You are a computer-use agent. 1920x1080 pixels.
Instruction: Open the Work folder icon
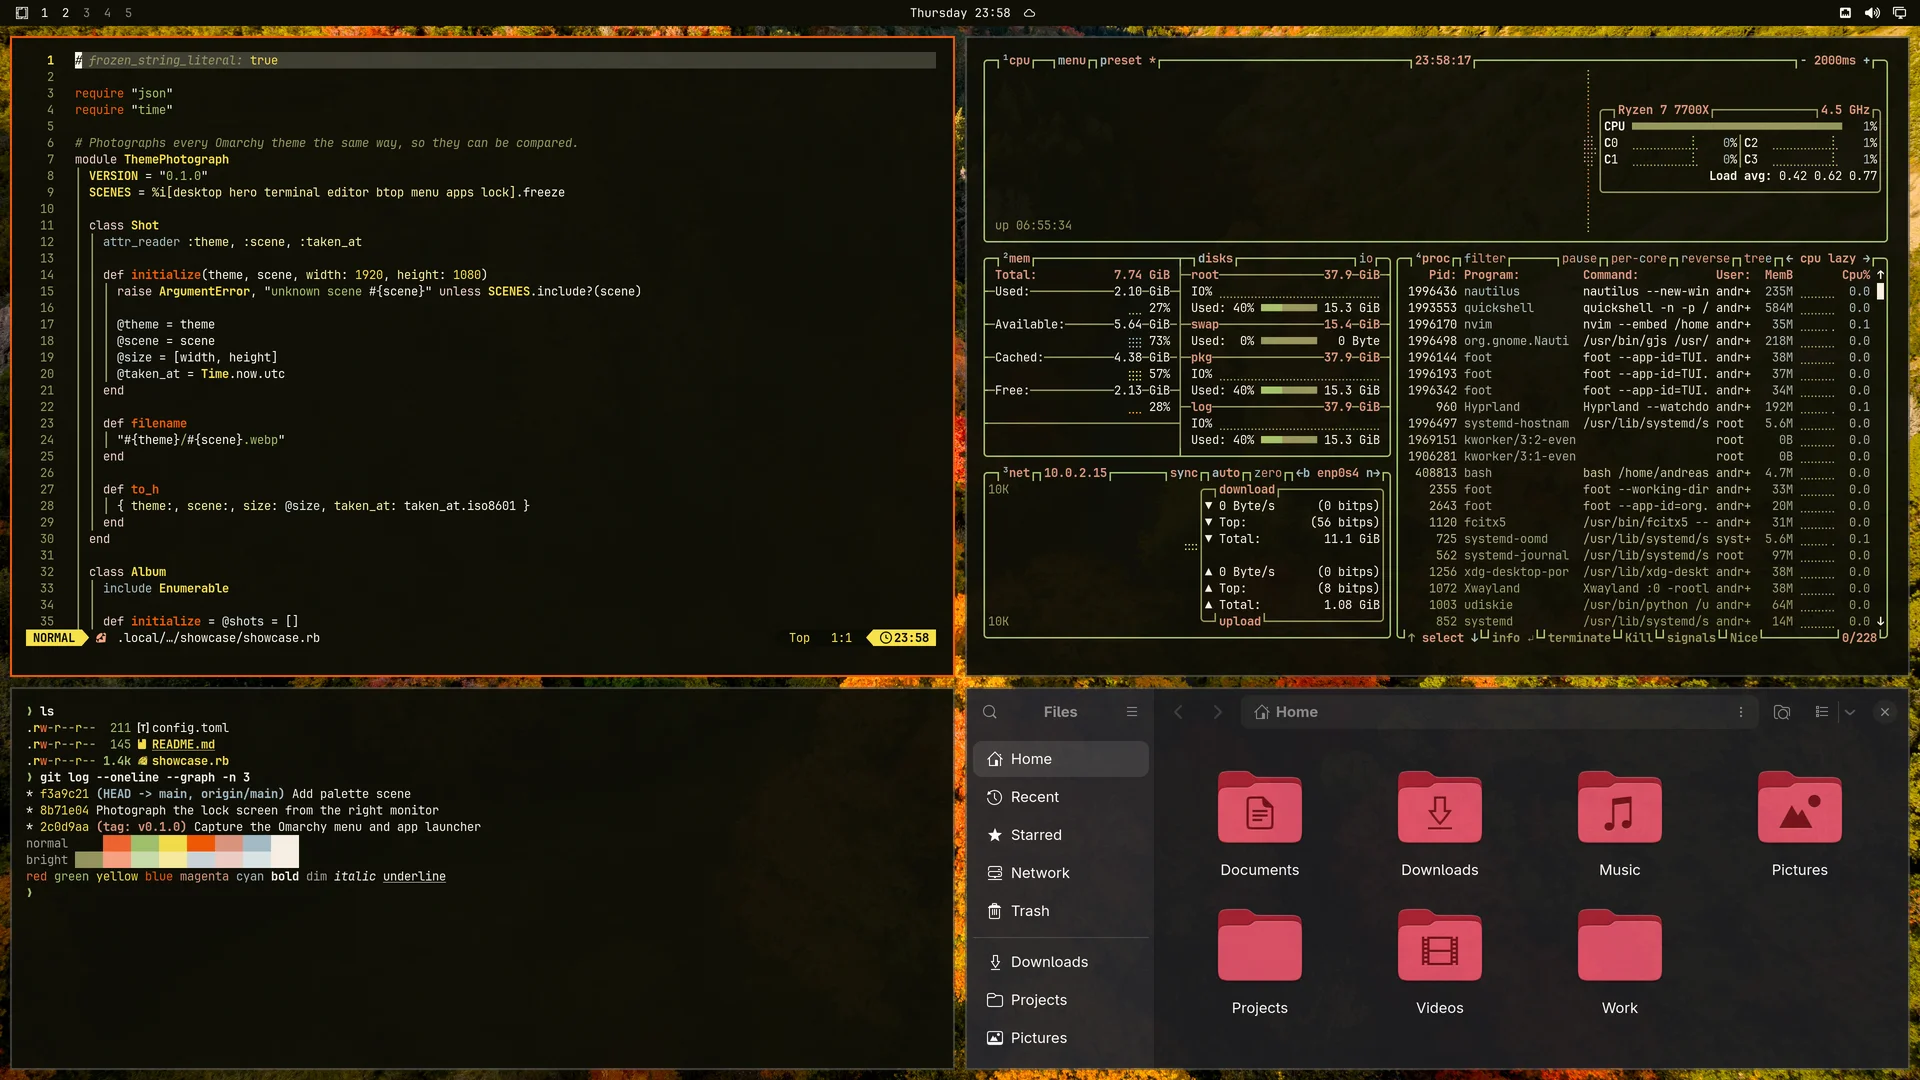1620,945
